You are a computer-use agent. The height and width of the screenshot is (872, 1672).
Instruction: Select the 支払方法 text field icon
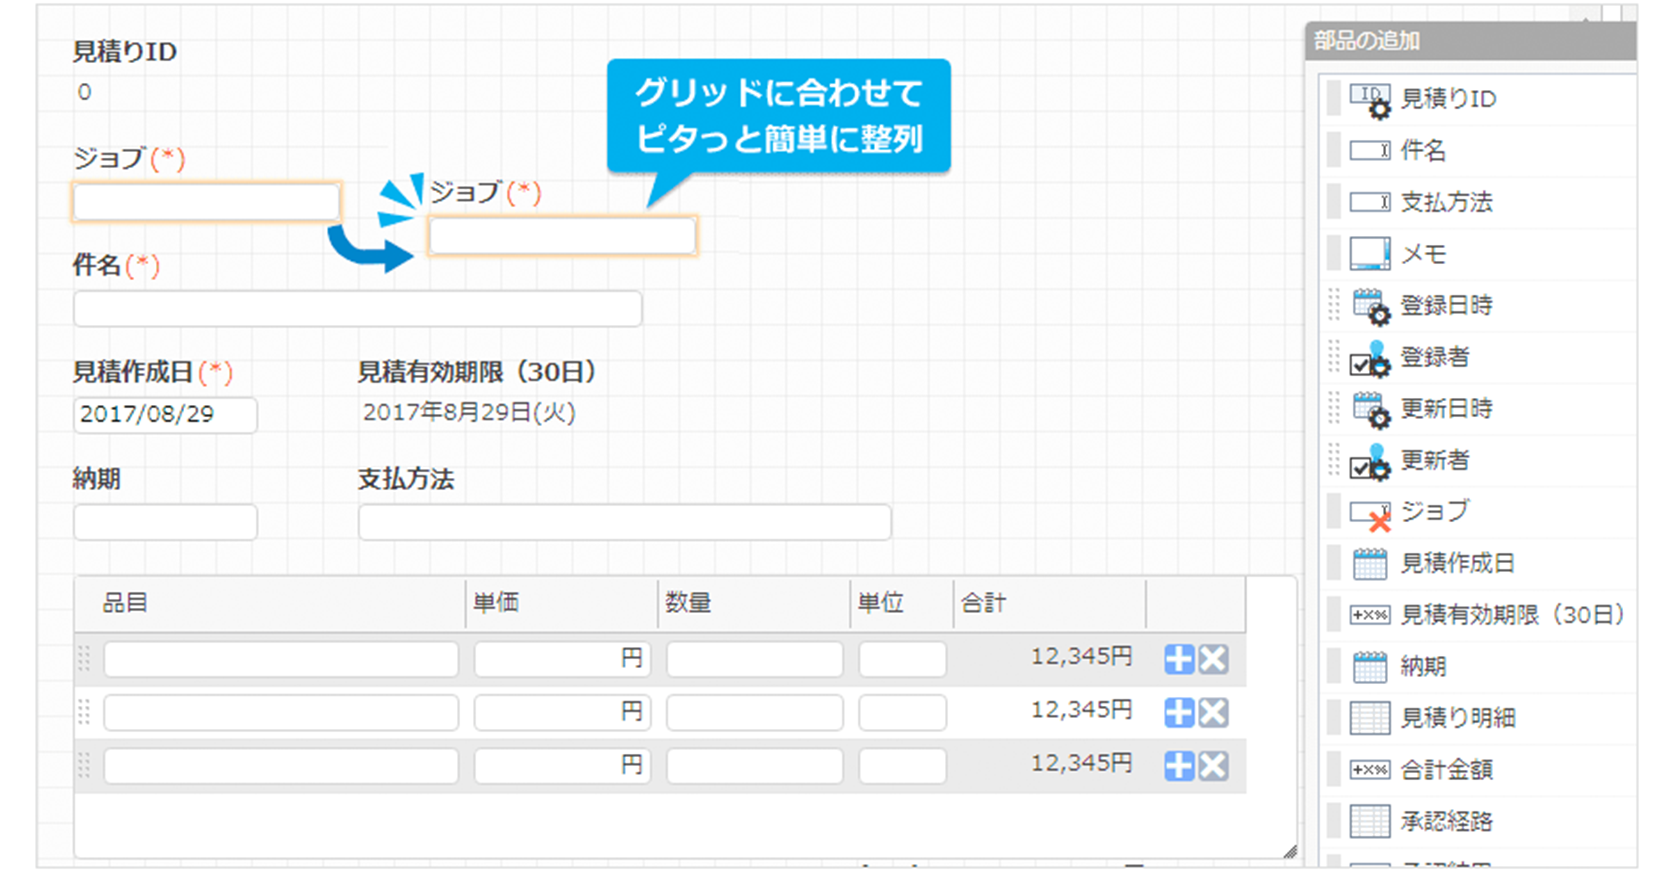click(x=1370, y=203)
